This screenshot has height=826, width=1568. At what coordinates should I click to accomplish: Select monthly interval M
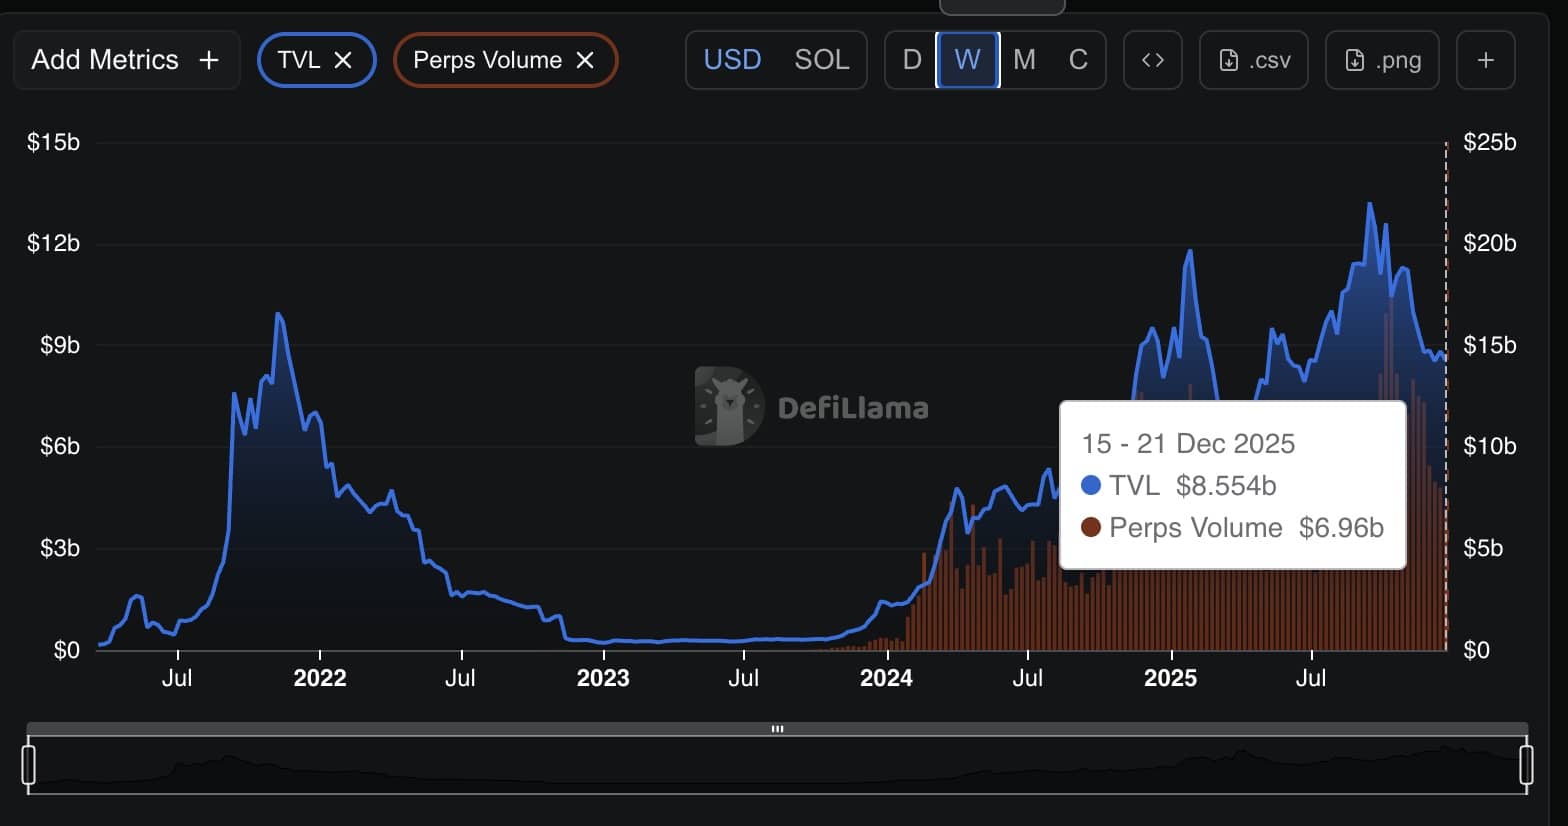click(1024, 60)
